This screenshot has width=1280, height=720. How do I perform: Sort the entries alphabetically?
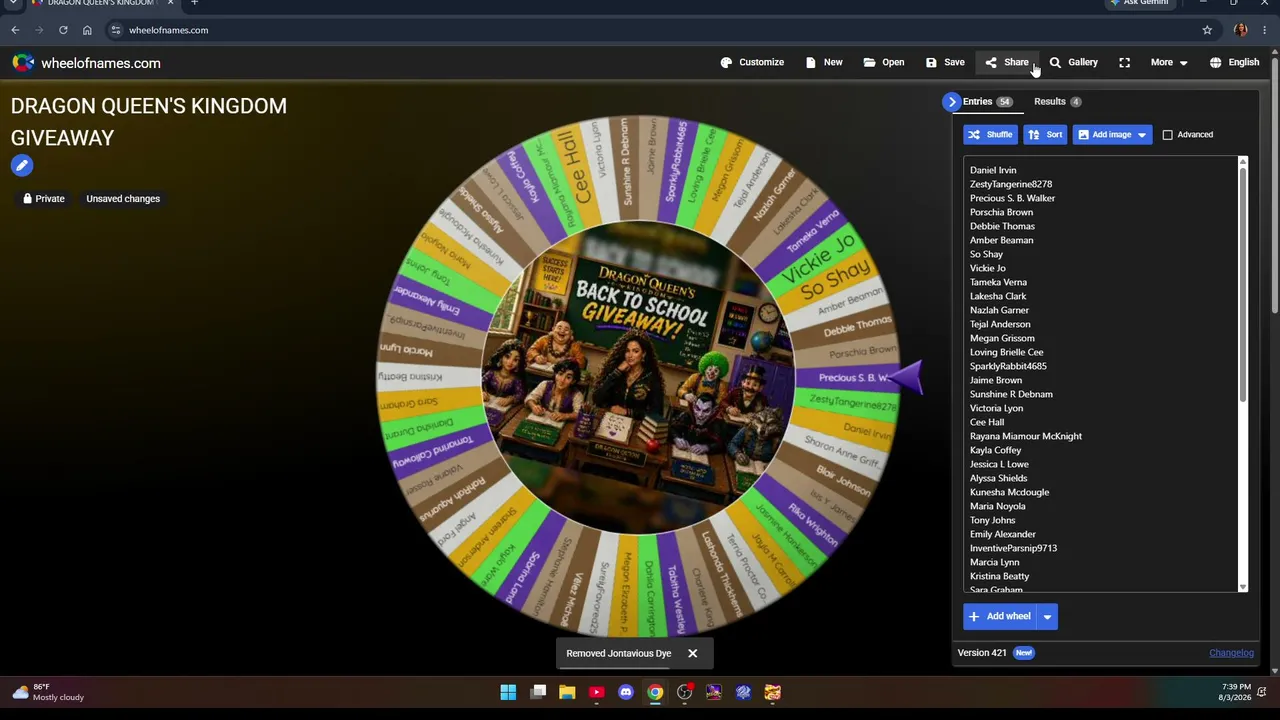click(1045, 134)
